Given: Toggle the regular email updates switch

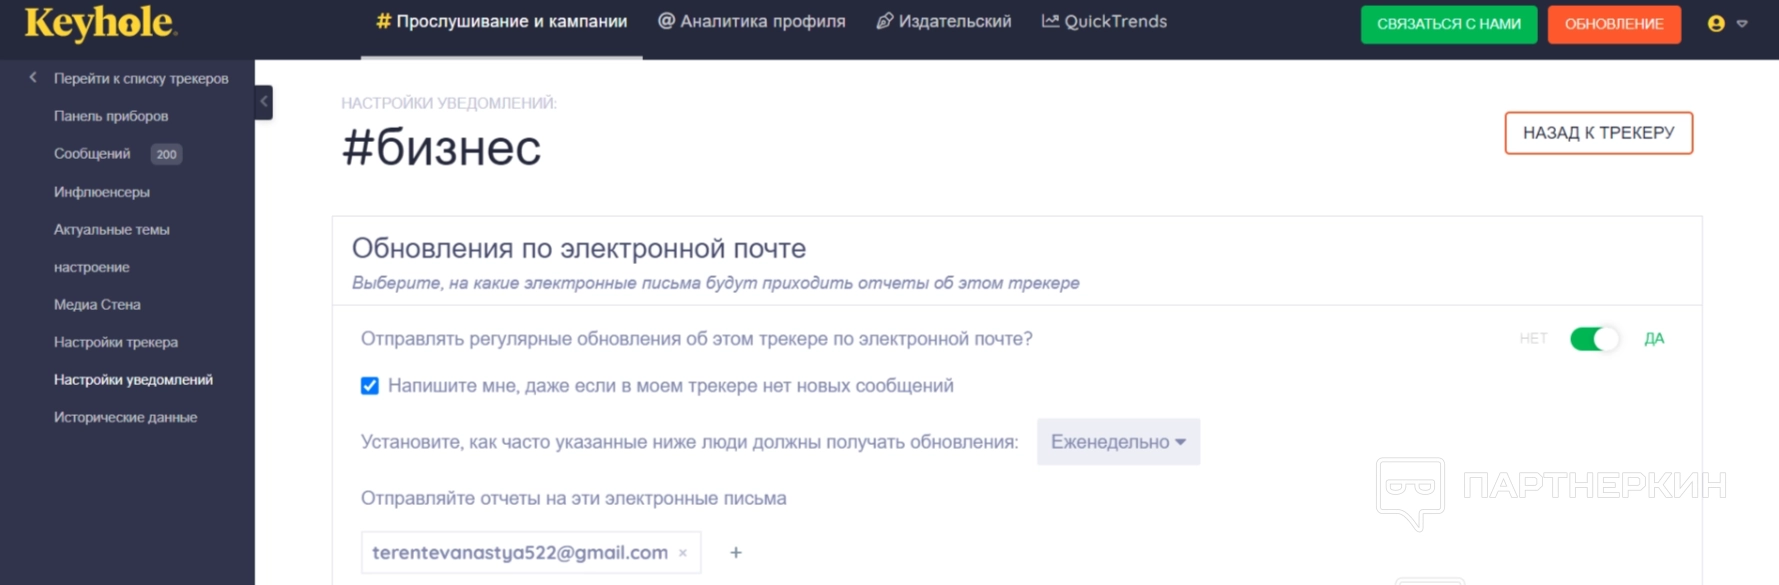Looking at the screenshot, I should [x=1593, y=339].
